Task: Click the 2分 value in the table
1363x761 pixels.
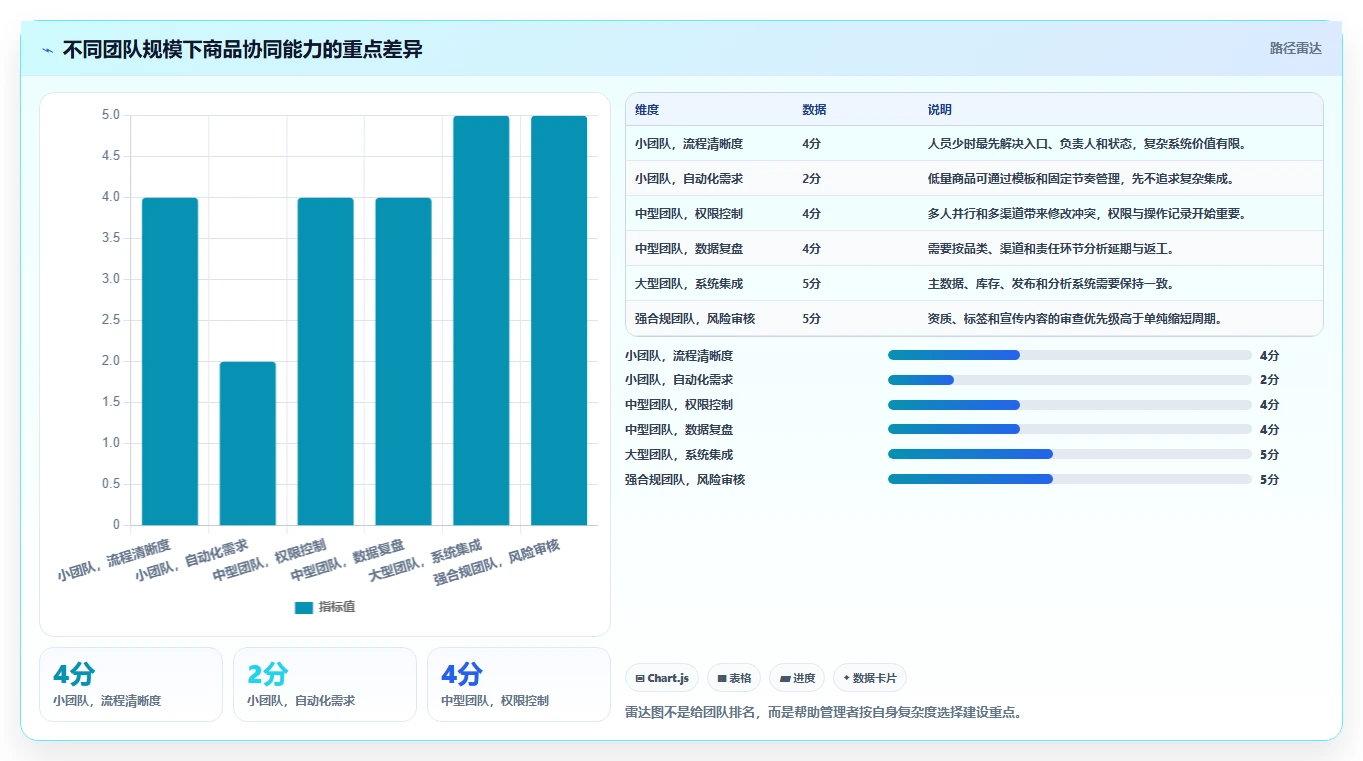Action: pos(812,179)
